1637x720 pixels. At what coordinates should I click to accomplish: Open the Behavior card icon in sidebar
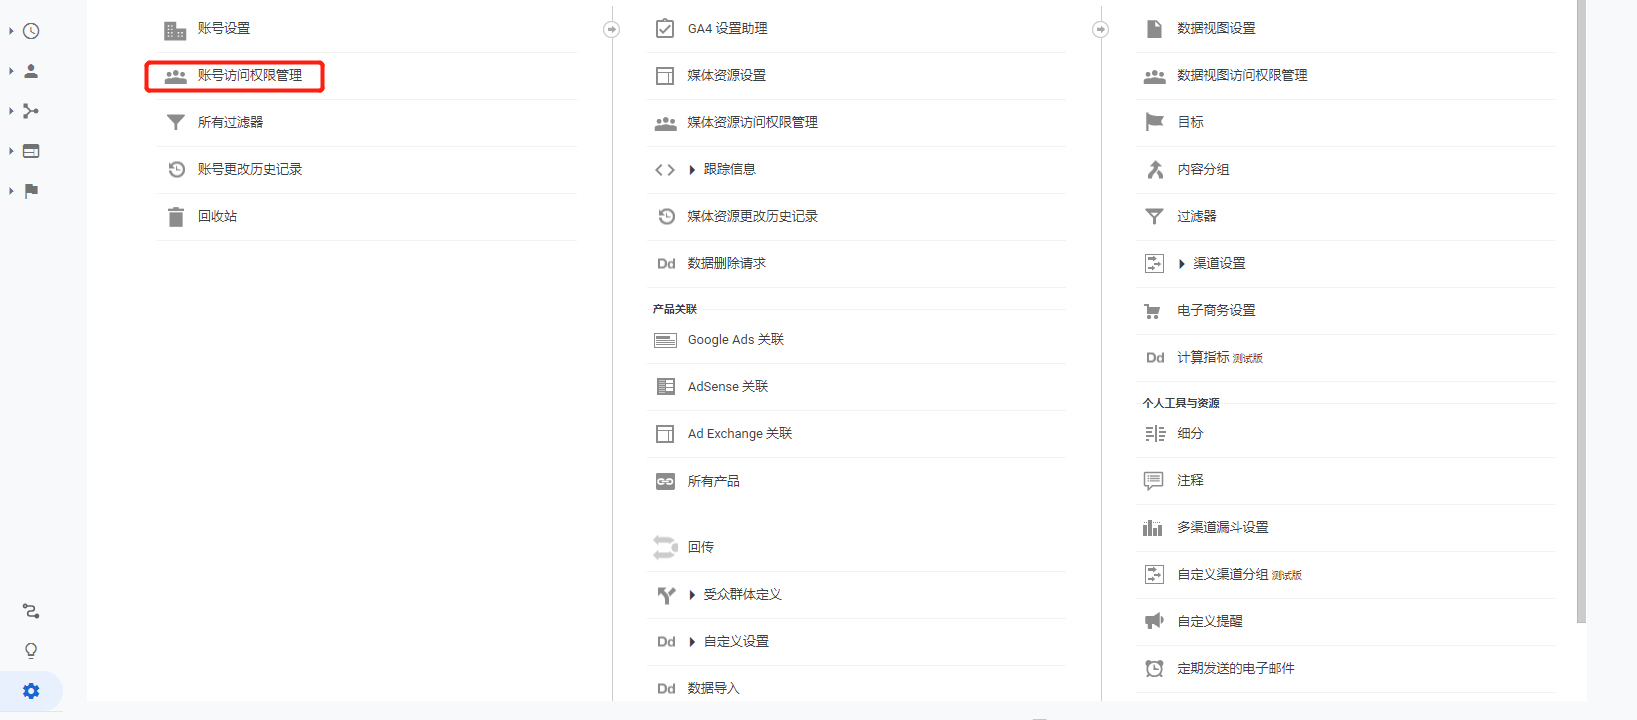(x=31, y=151)
